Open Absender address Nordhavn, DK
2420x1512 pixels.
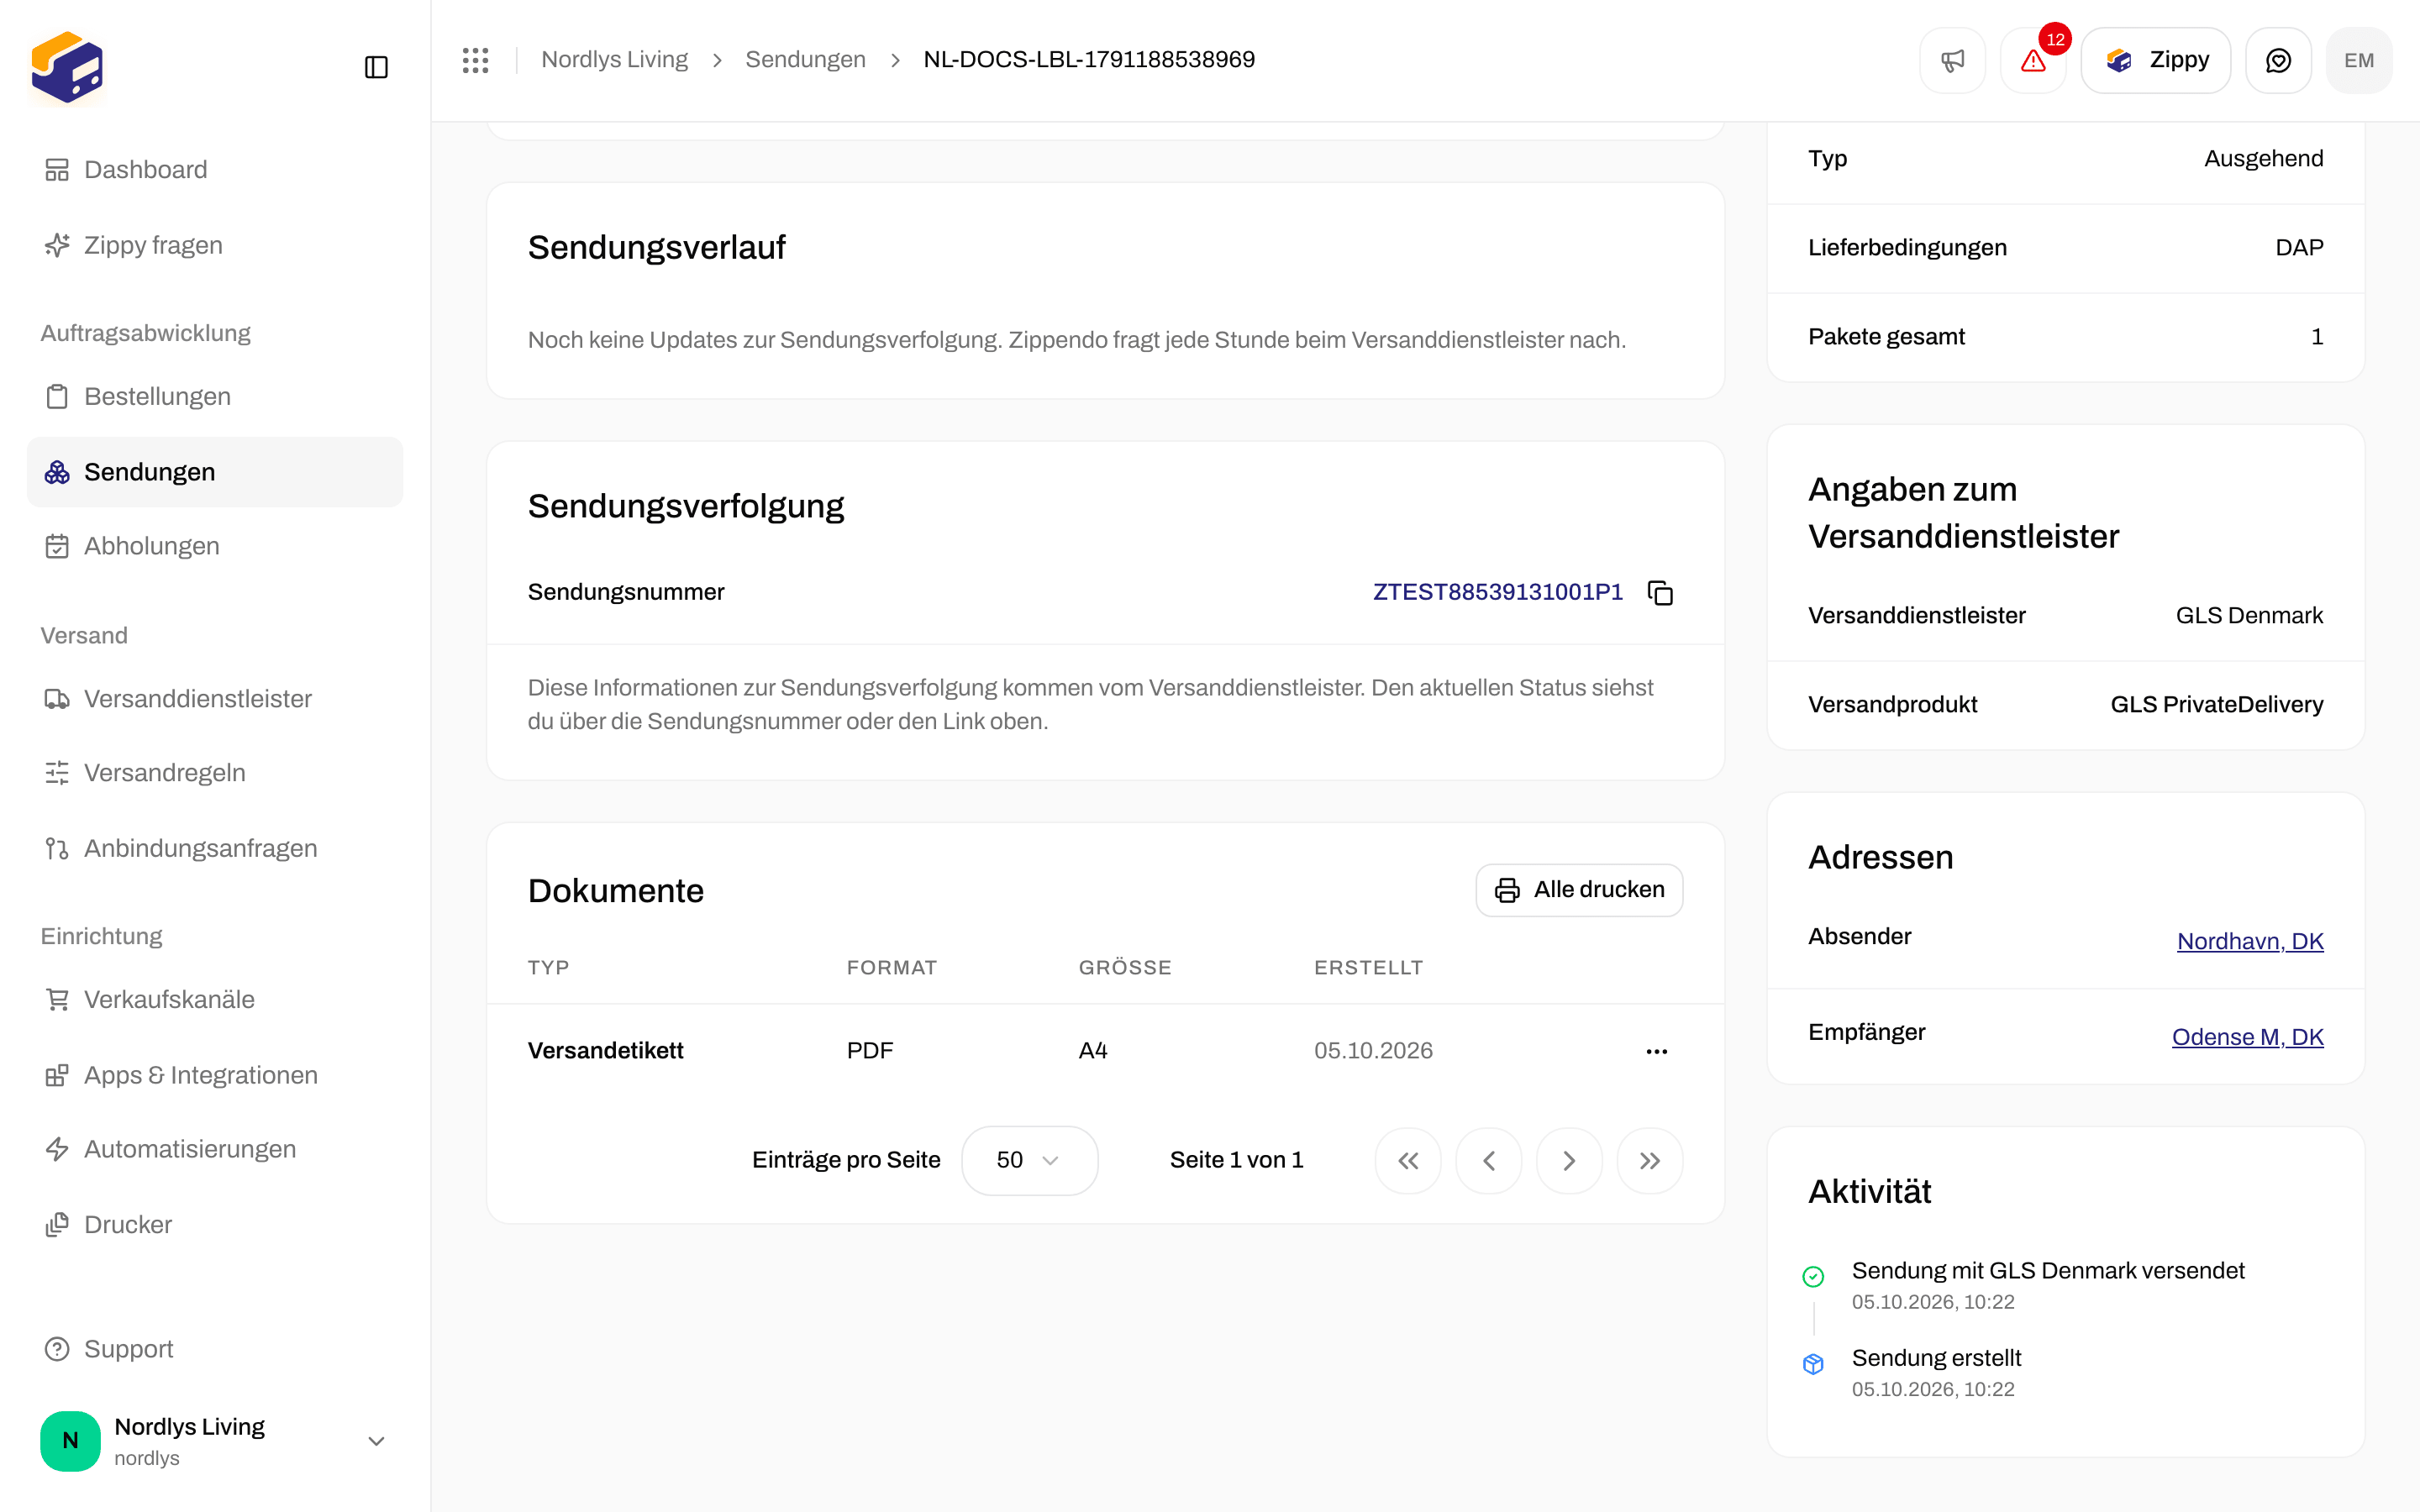click(x=2250, y=941)
